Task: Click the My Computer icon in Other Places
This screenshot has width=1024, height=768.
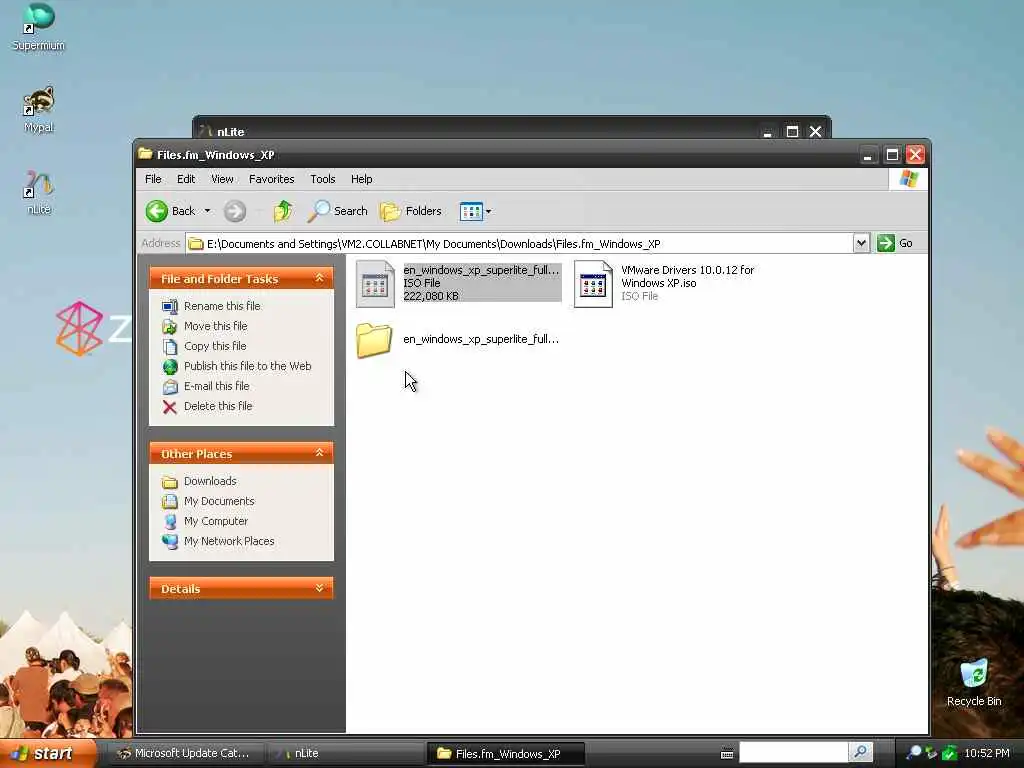Action: click(170, 522)
